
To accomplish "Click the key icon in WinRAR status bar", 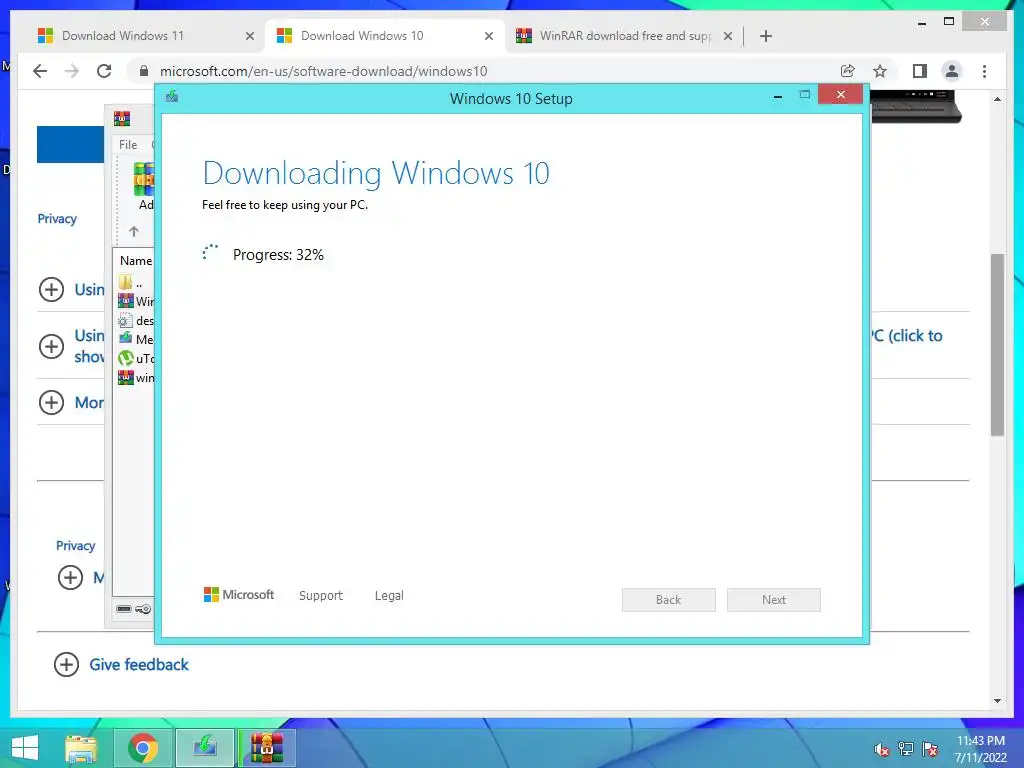I will click(x=143, y=609).
